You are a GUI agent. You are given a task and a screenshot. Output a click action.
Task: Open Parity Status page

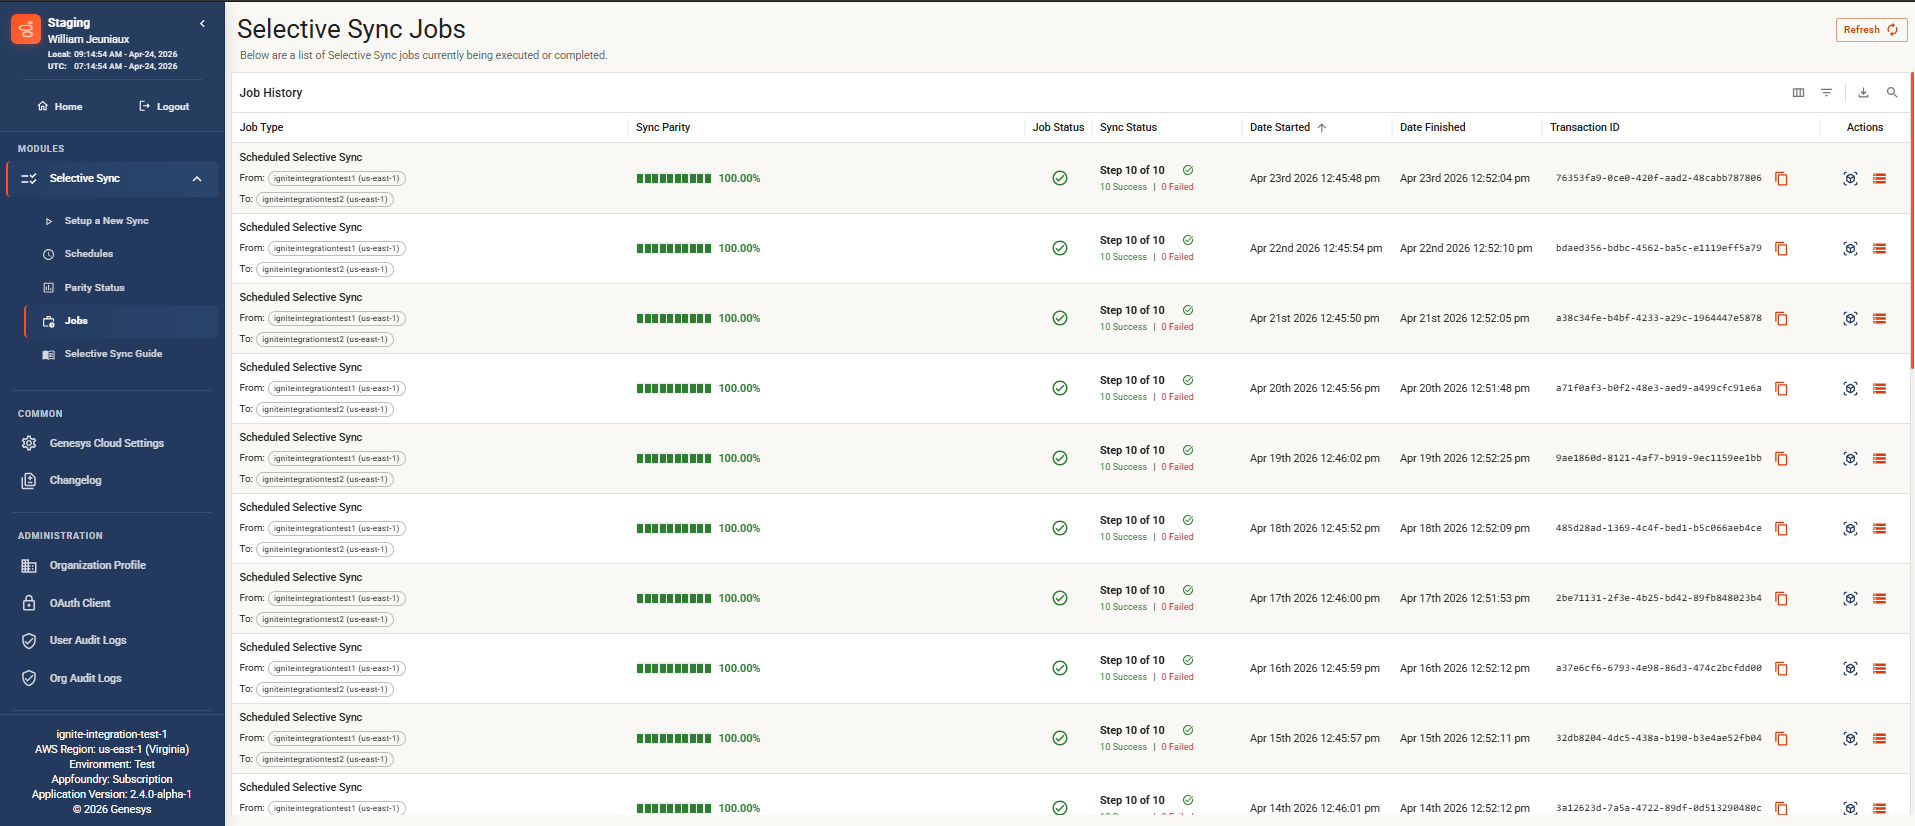pos(94,288)
